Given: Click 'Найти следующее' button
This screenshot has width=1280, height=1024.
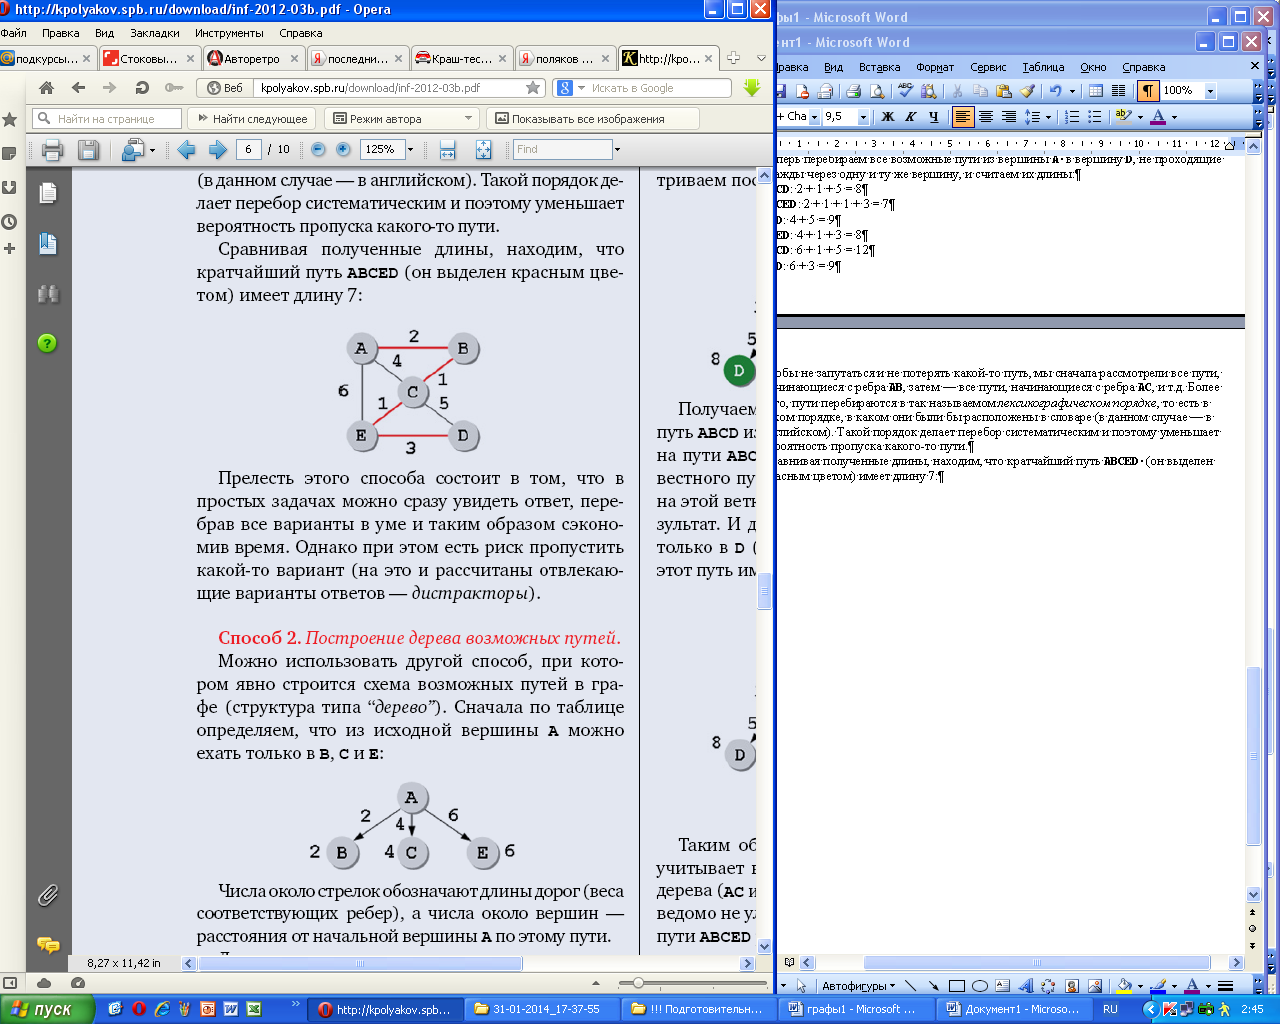Looking at the screenshot, I should coord(253,119).
